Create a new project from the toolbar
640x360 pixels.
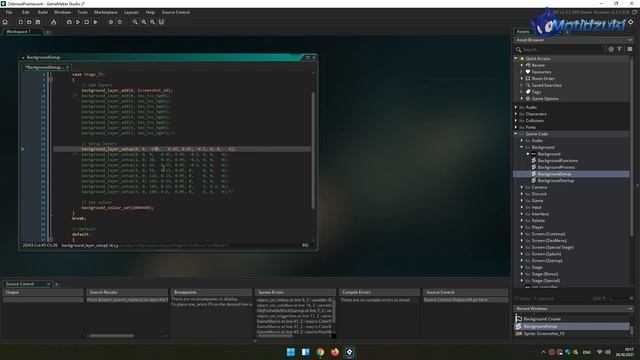pyautogui.click(x=20, y=22)
